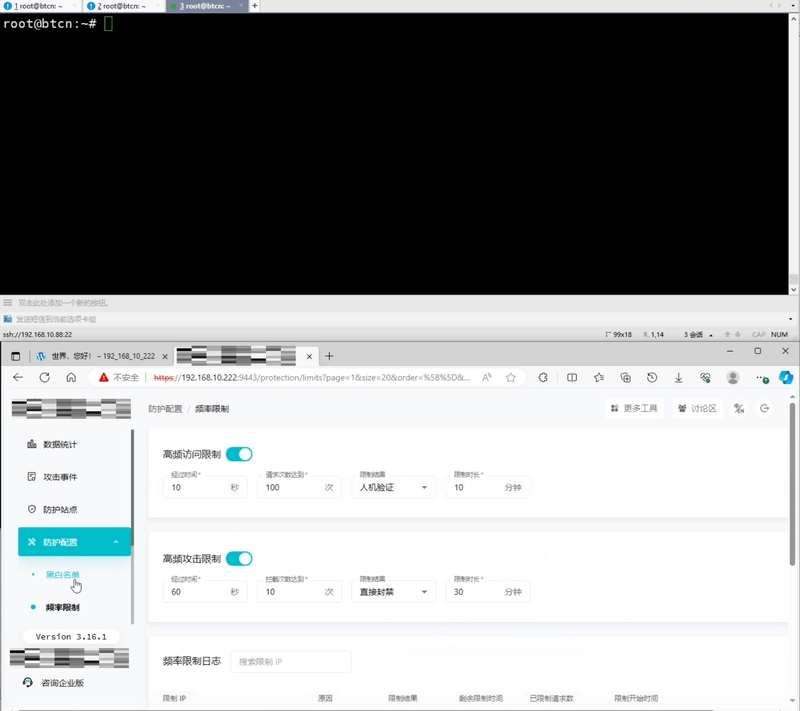Collapse the 防护配置 sidebar section

pyautogui.click(x=74, y=542)
